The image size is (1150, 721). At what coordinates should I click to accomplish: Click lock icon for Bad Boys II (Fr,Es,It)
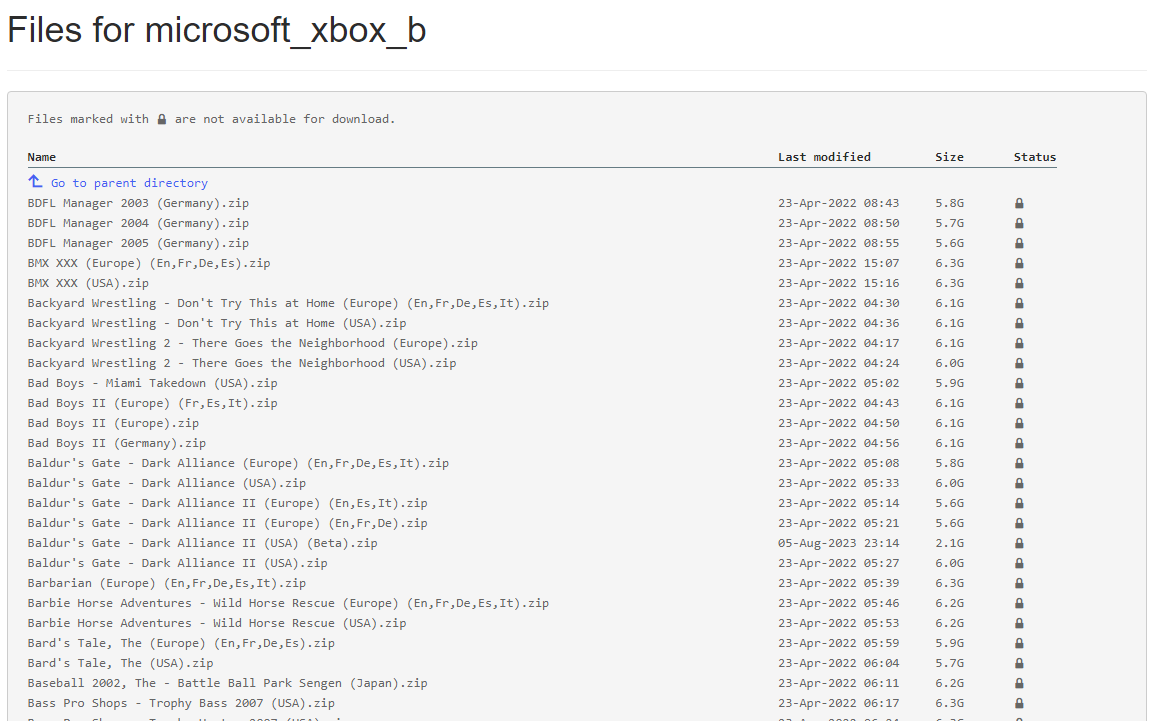[1019, 403]
